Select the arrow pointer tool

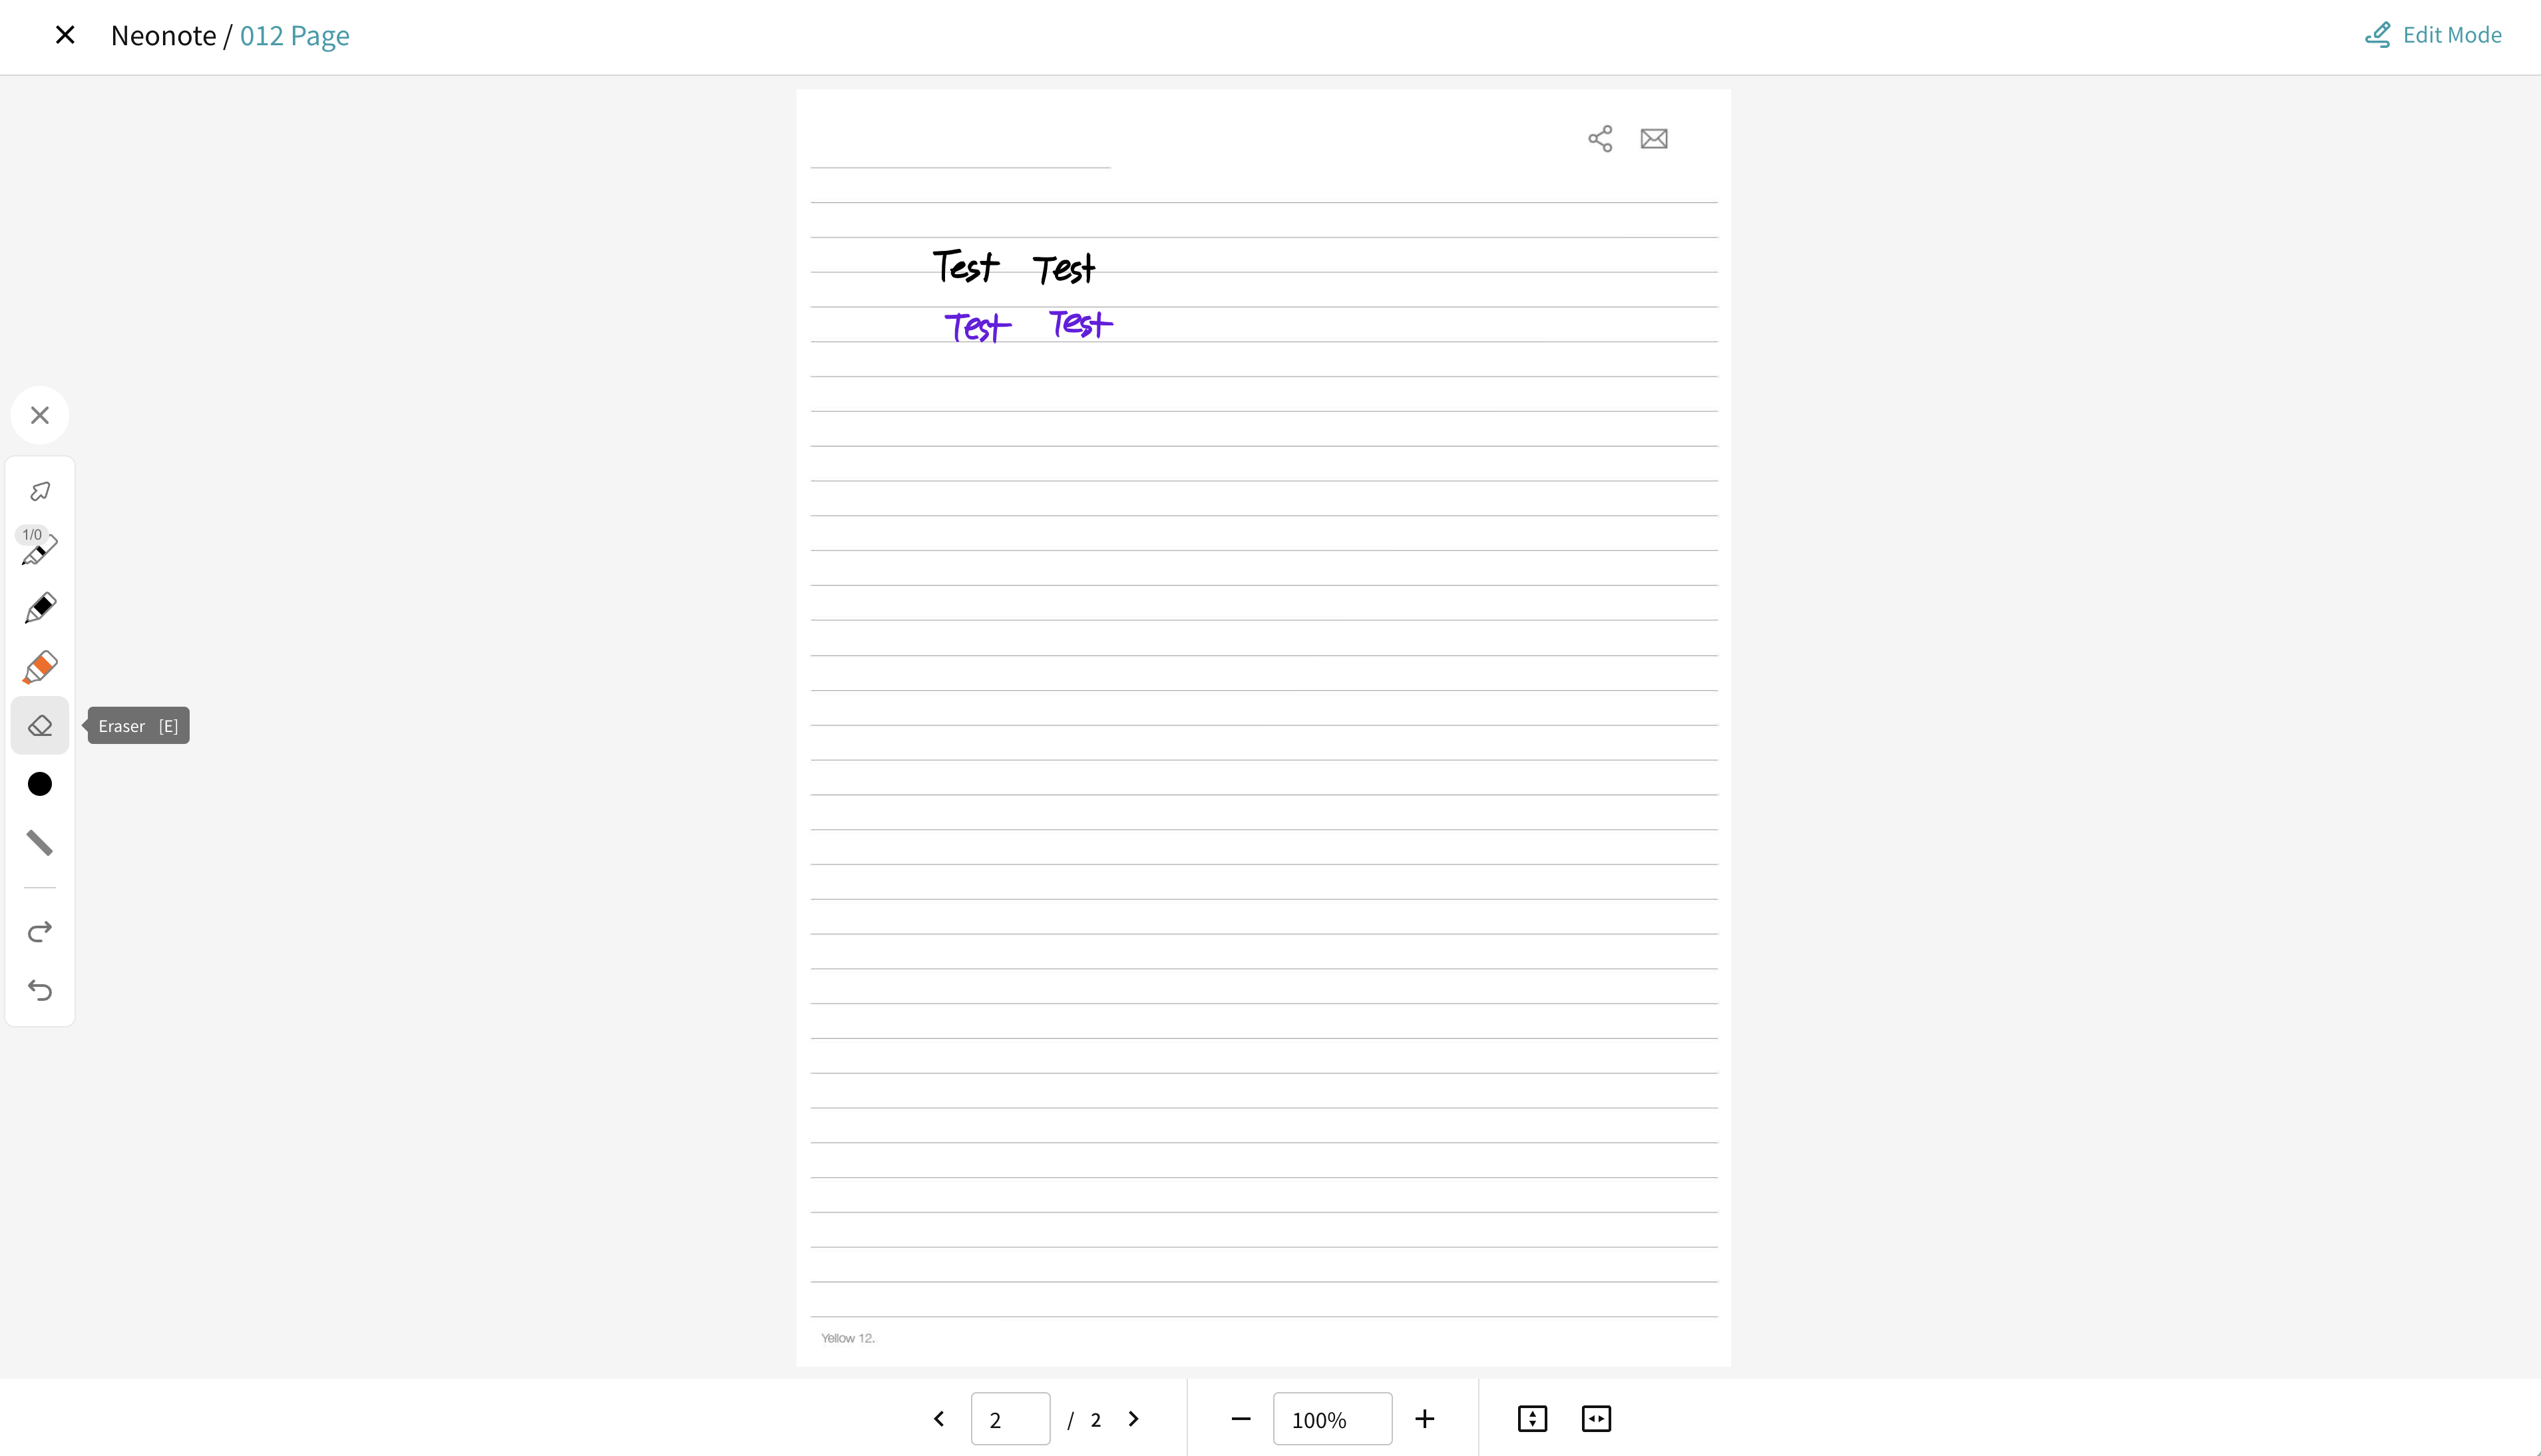[x=40, y=491]
